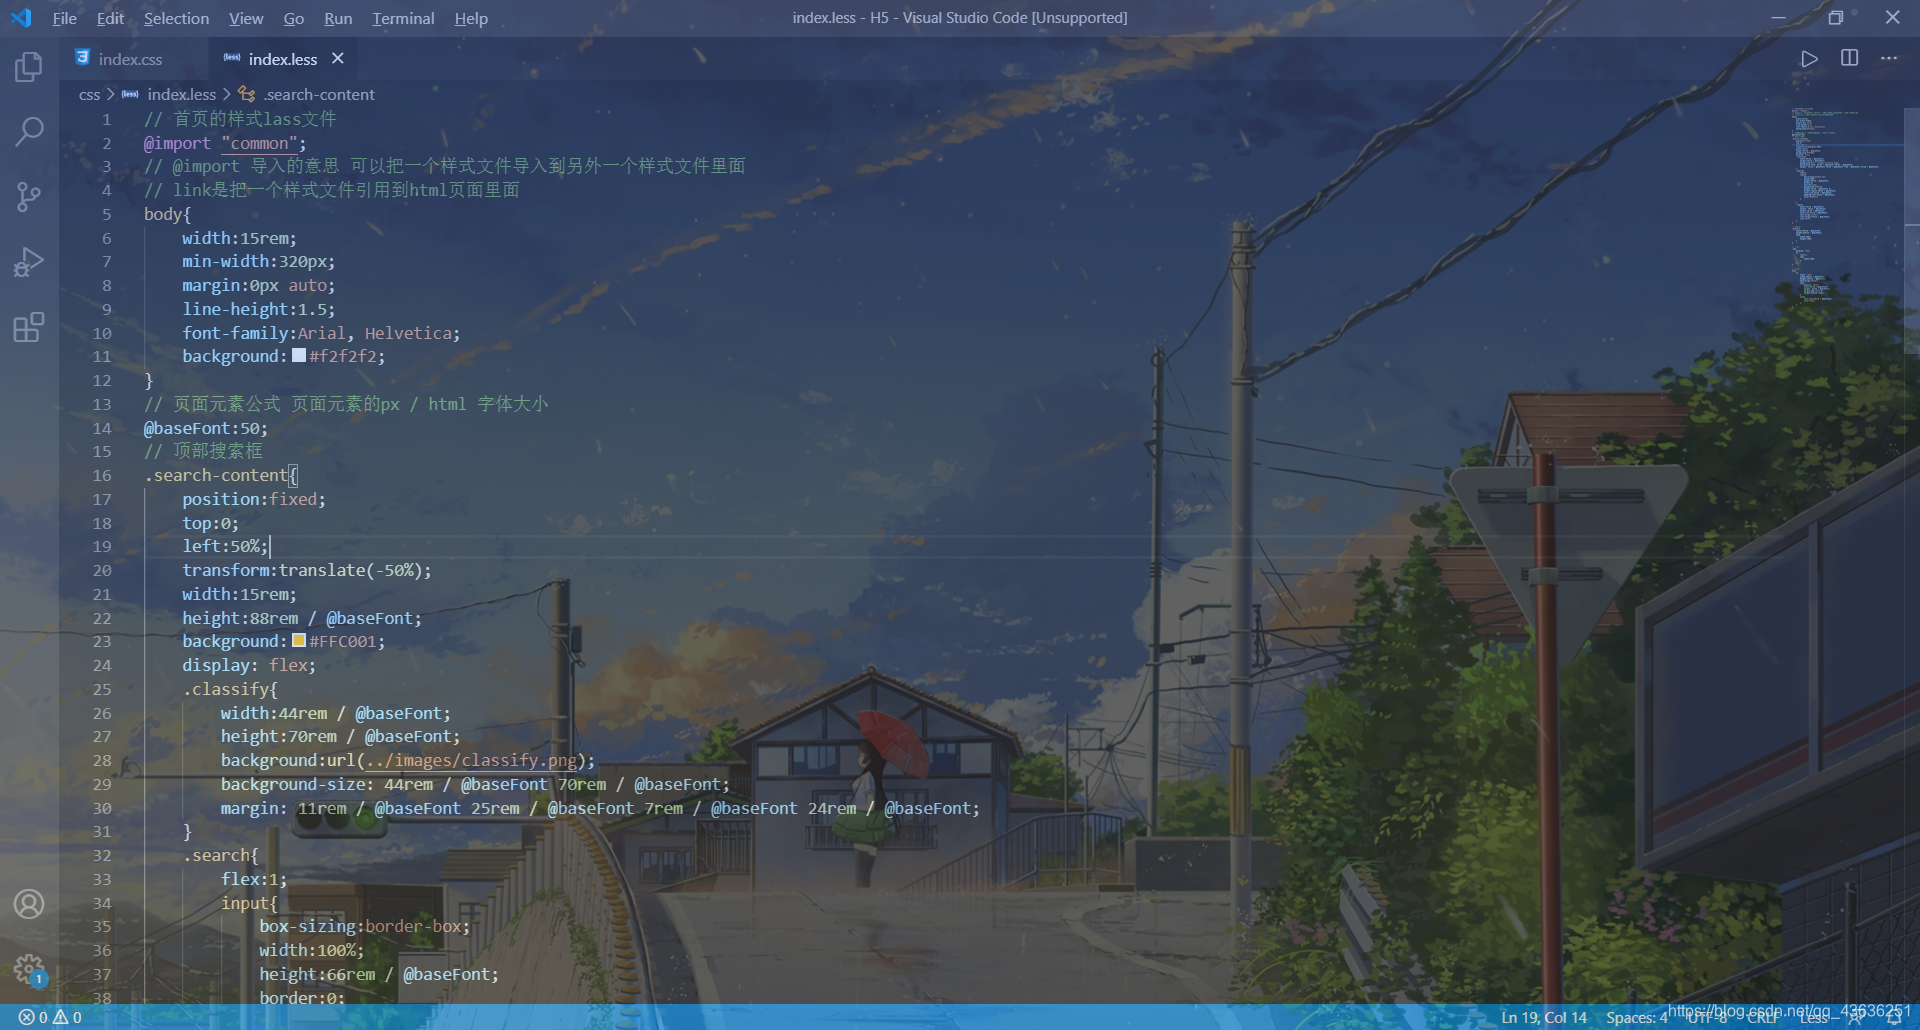1920x1030 pixels.
Task: Change the Less language mode
Action: pyautogui.click(x=1812, y=1018)
